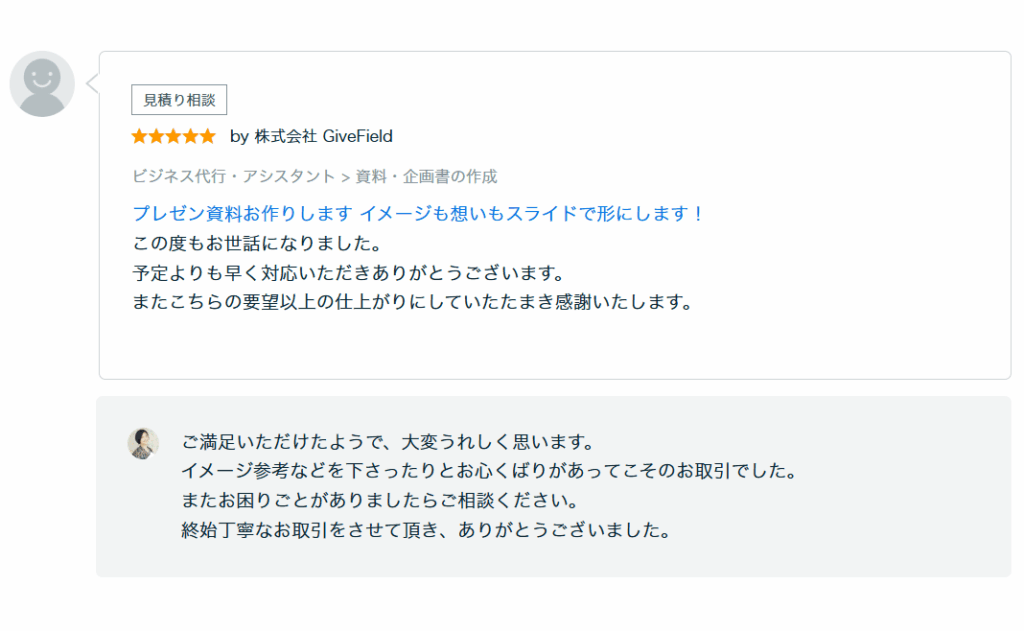
Task: Click the fourth orange rating star
Action: tap(190, 137)
